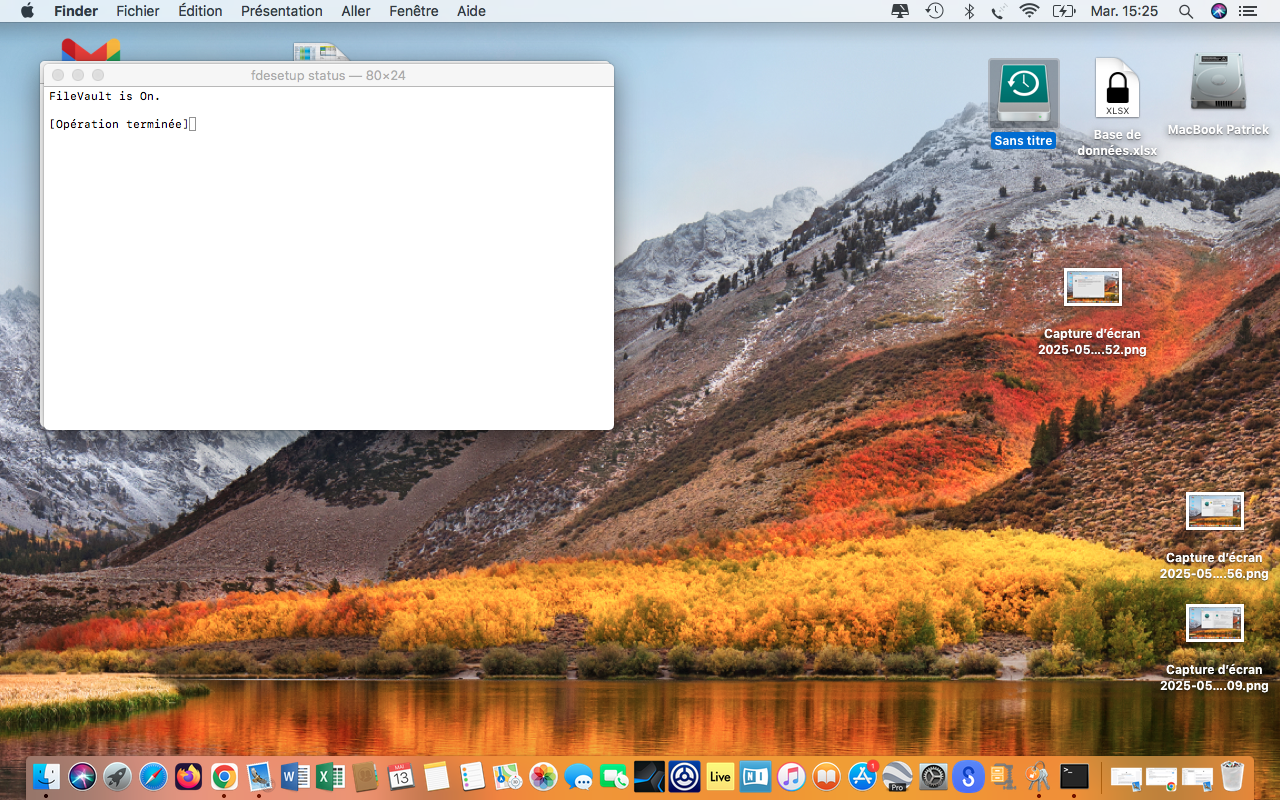Open the Trash in the Dock
Image resolution: width=1280 pixels, height=800 pixels.
tap(1233, 776)
